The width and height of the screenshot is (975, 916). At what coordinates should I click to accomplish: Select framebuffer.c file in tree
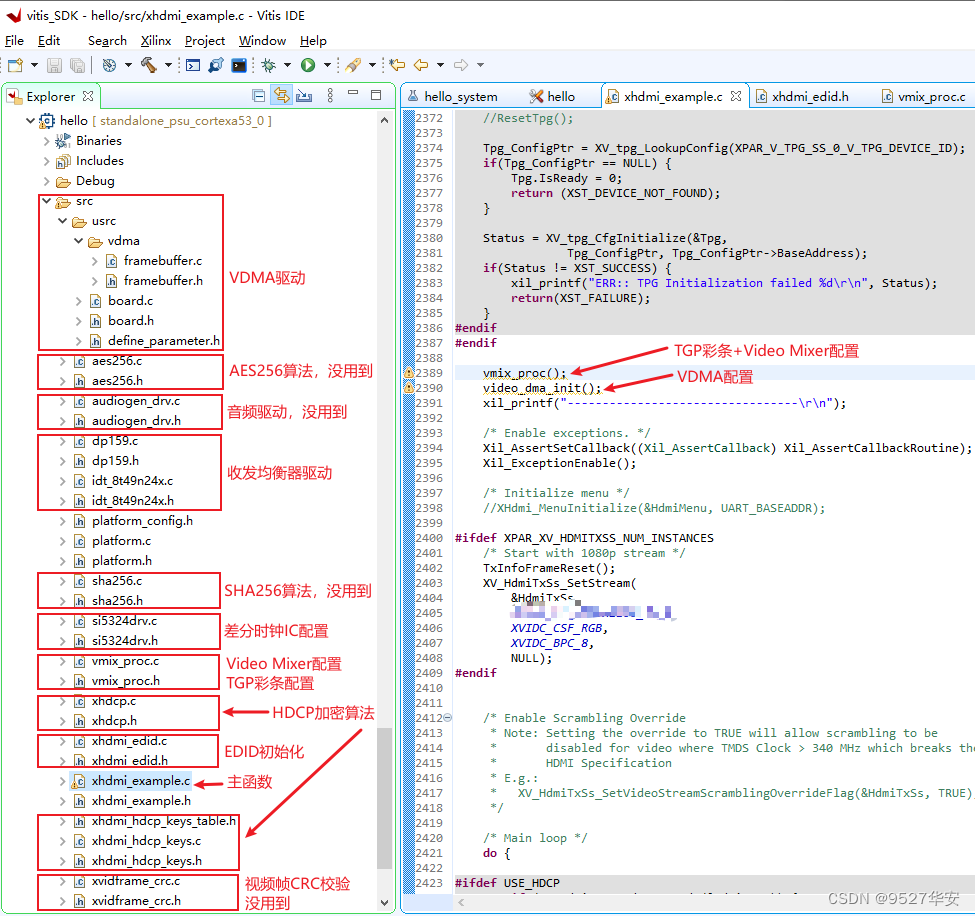click(x=162, y=261)
